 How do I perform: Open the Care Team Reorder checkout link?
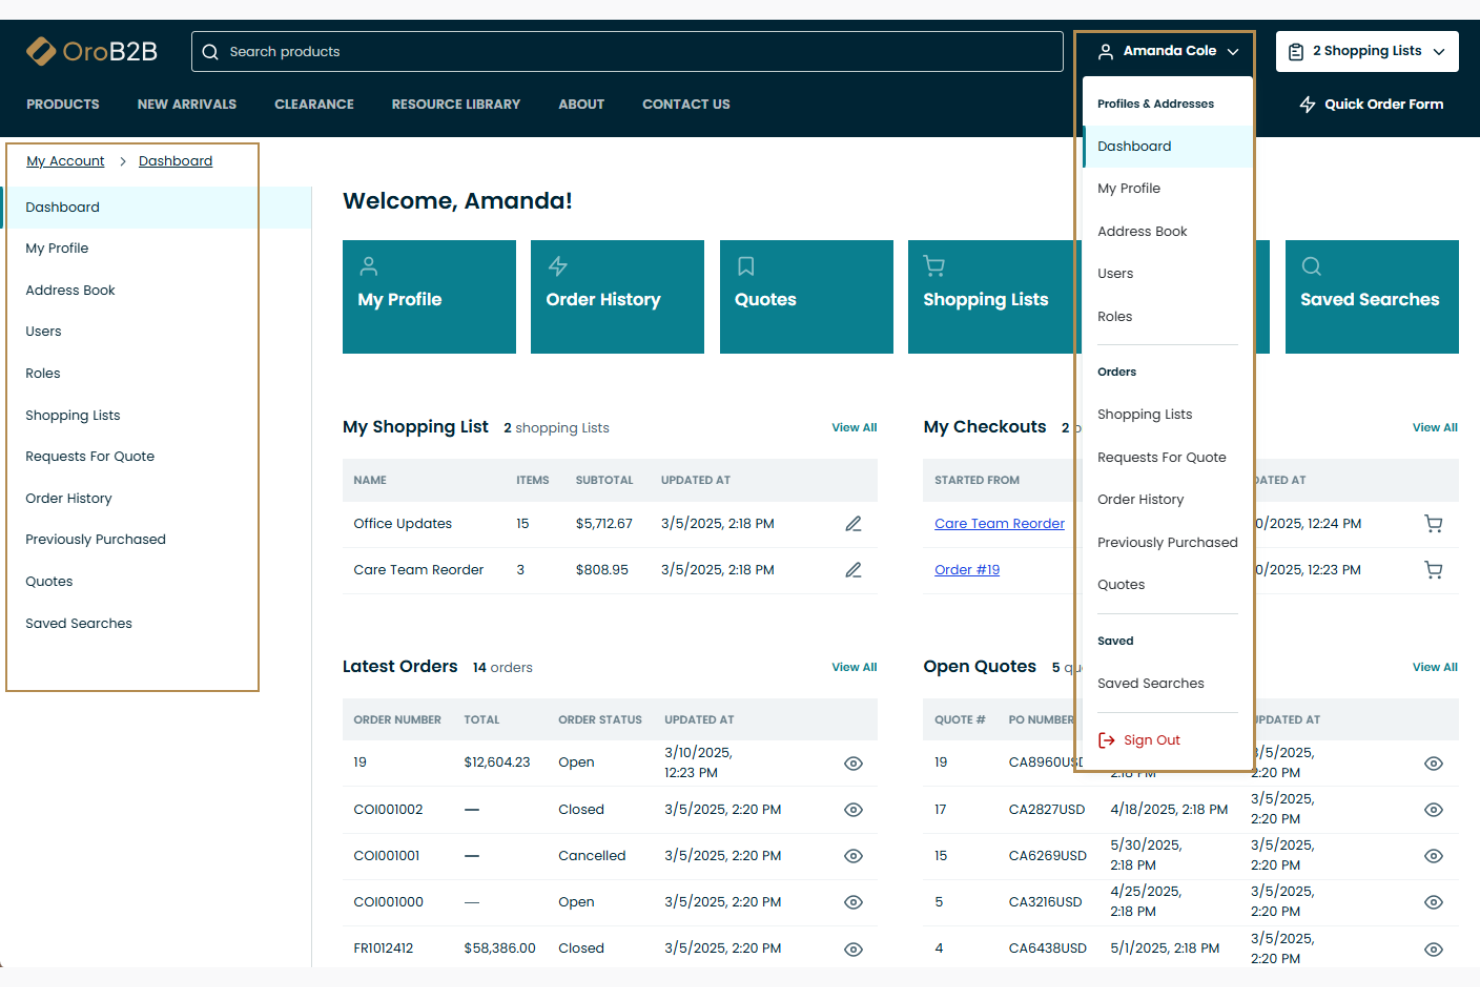tap(999, 523)
